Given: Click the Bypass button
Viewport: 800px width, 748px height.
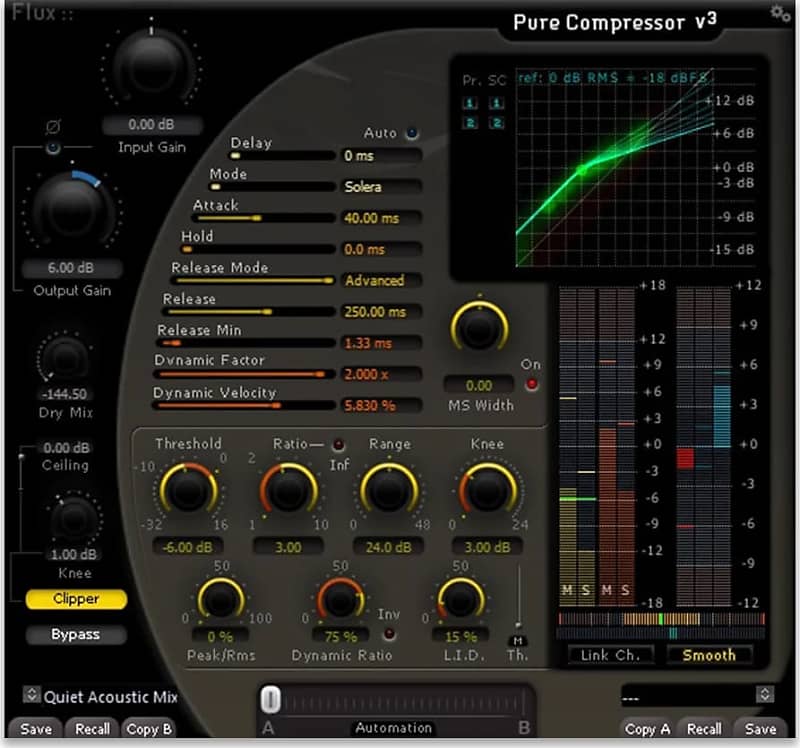Looking at the screenshot, I should [x=75, y=634].
